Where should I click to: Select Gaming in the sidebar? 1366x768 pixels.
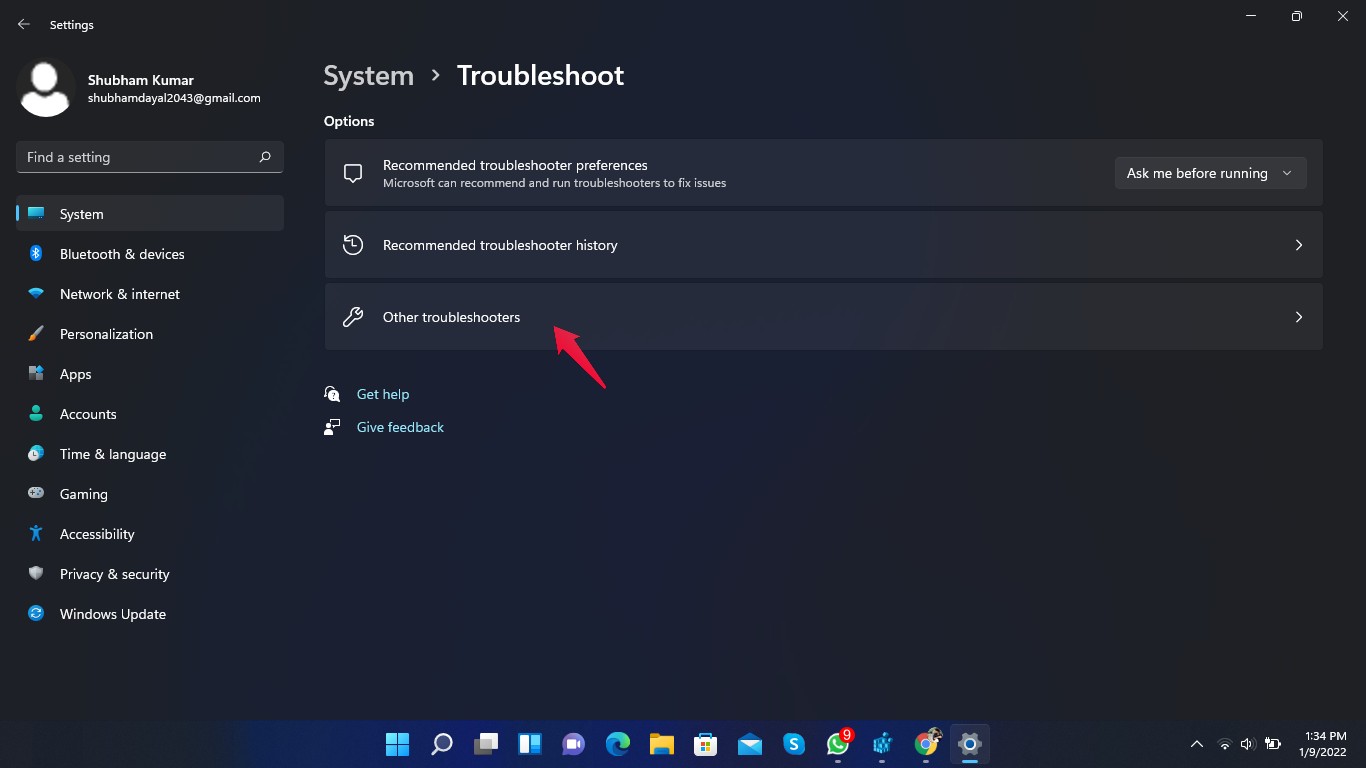(x=150, y=494)
